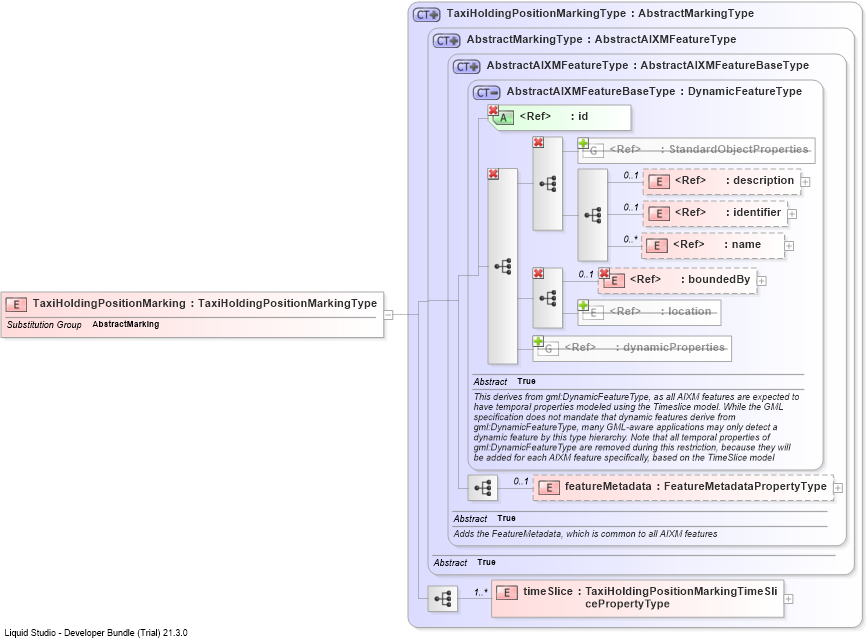Expand the boundedBy element

tap(762, 281)
